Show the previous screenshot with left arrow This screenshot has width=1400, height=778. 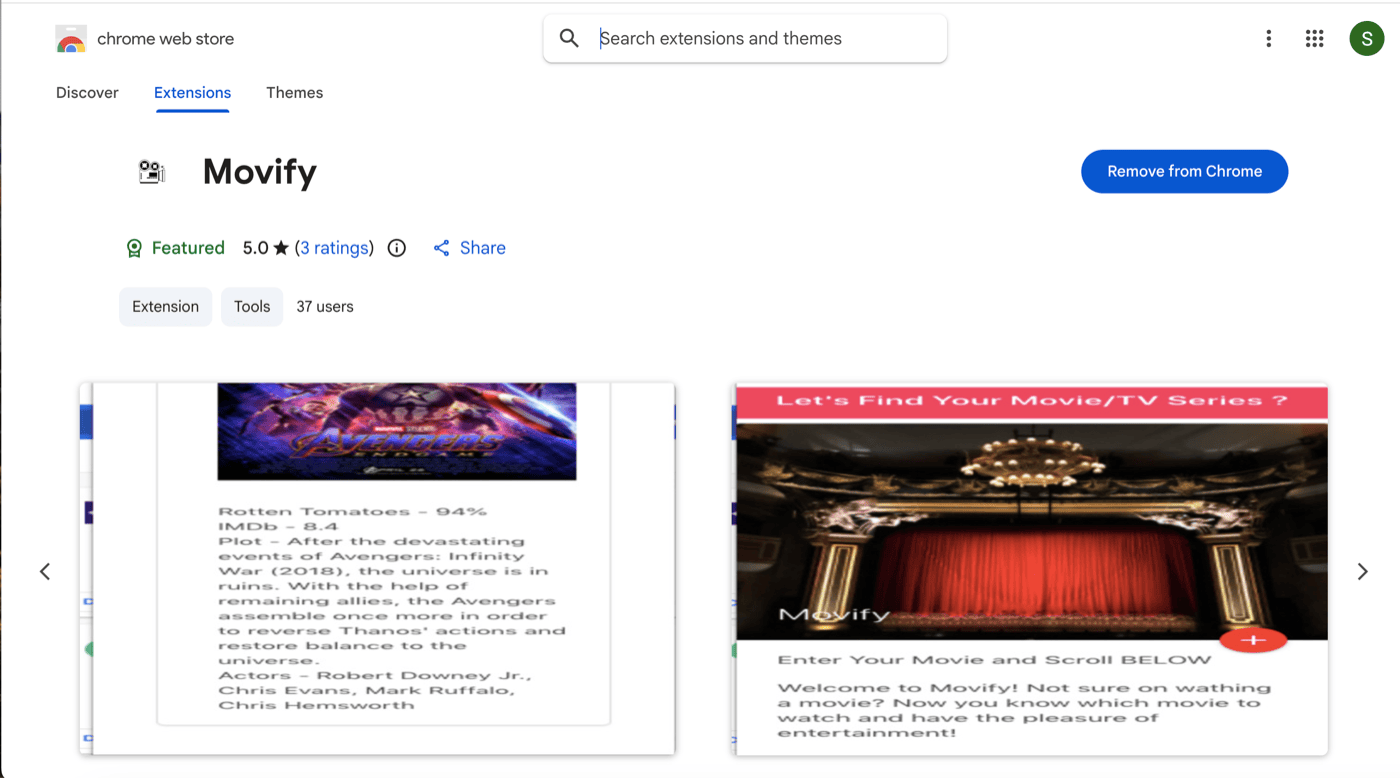[x=45, y=571]
